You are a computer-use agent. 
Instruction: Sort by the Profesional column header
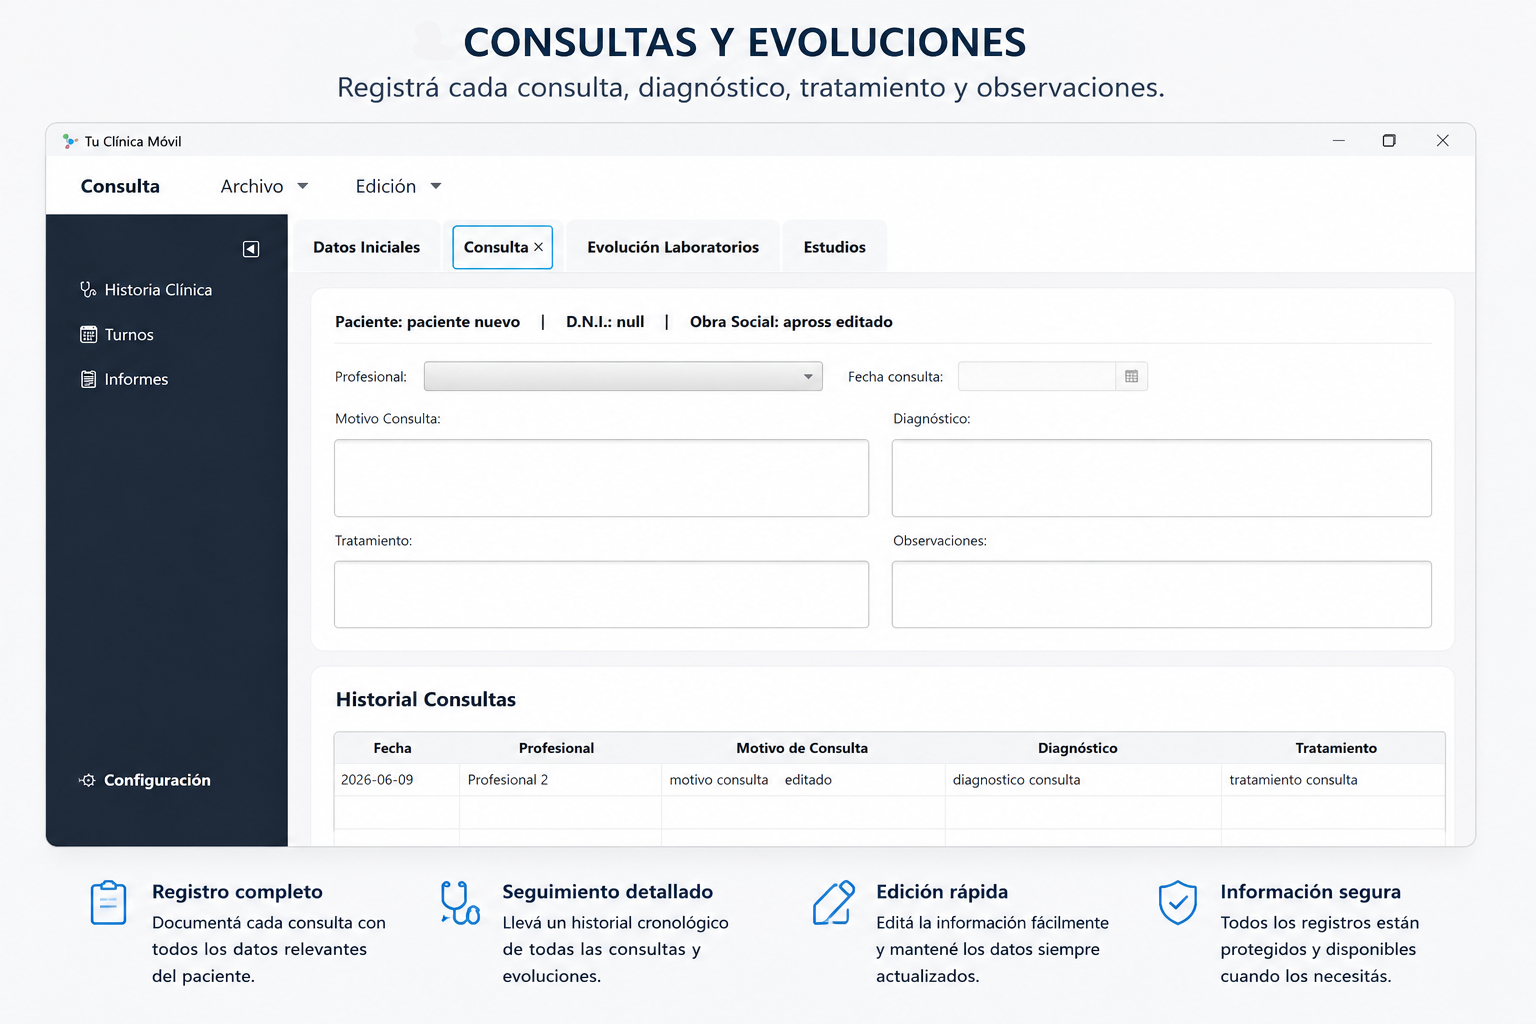point(556,748)
